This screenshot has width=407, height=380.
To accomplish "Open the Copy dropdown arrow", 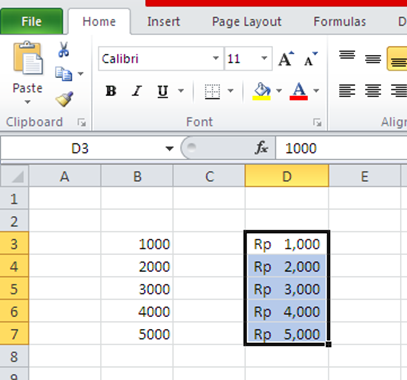I will (81, 74).
